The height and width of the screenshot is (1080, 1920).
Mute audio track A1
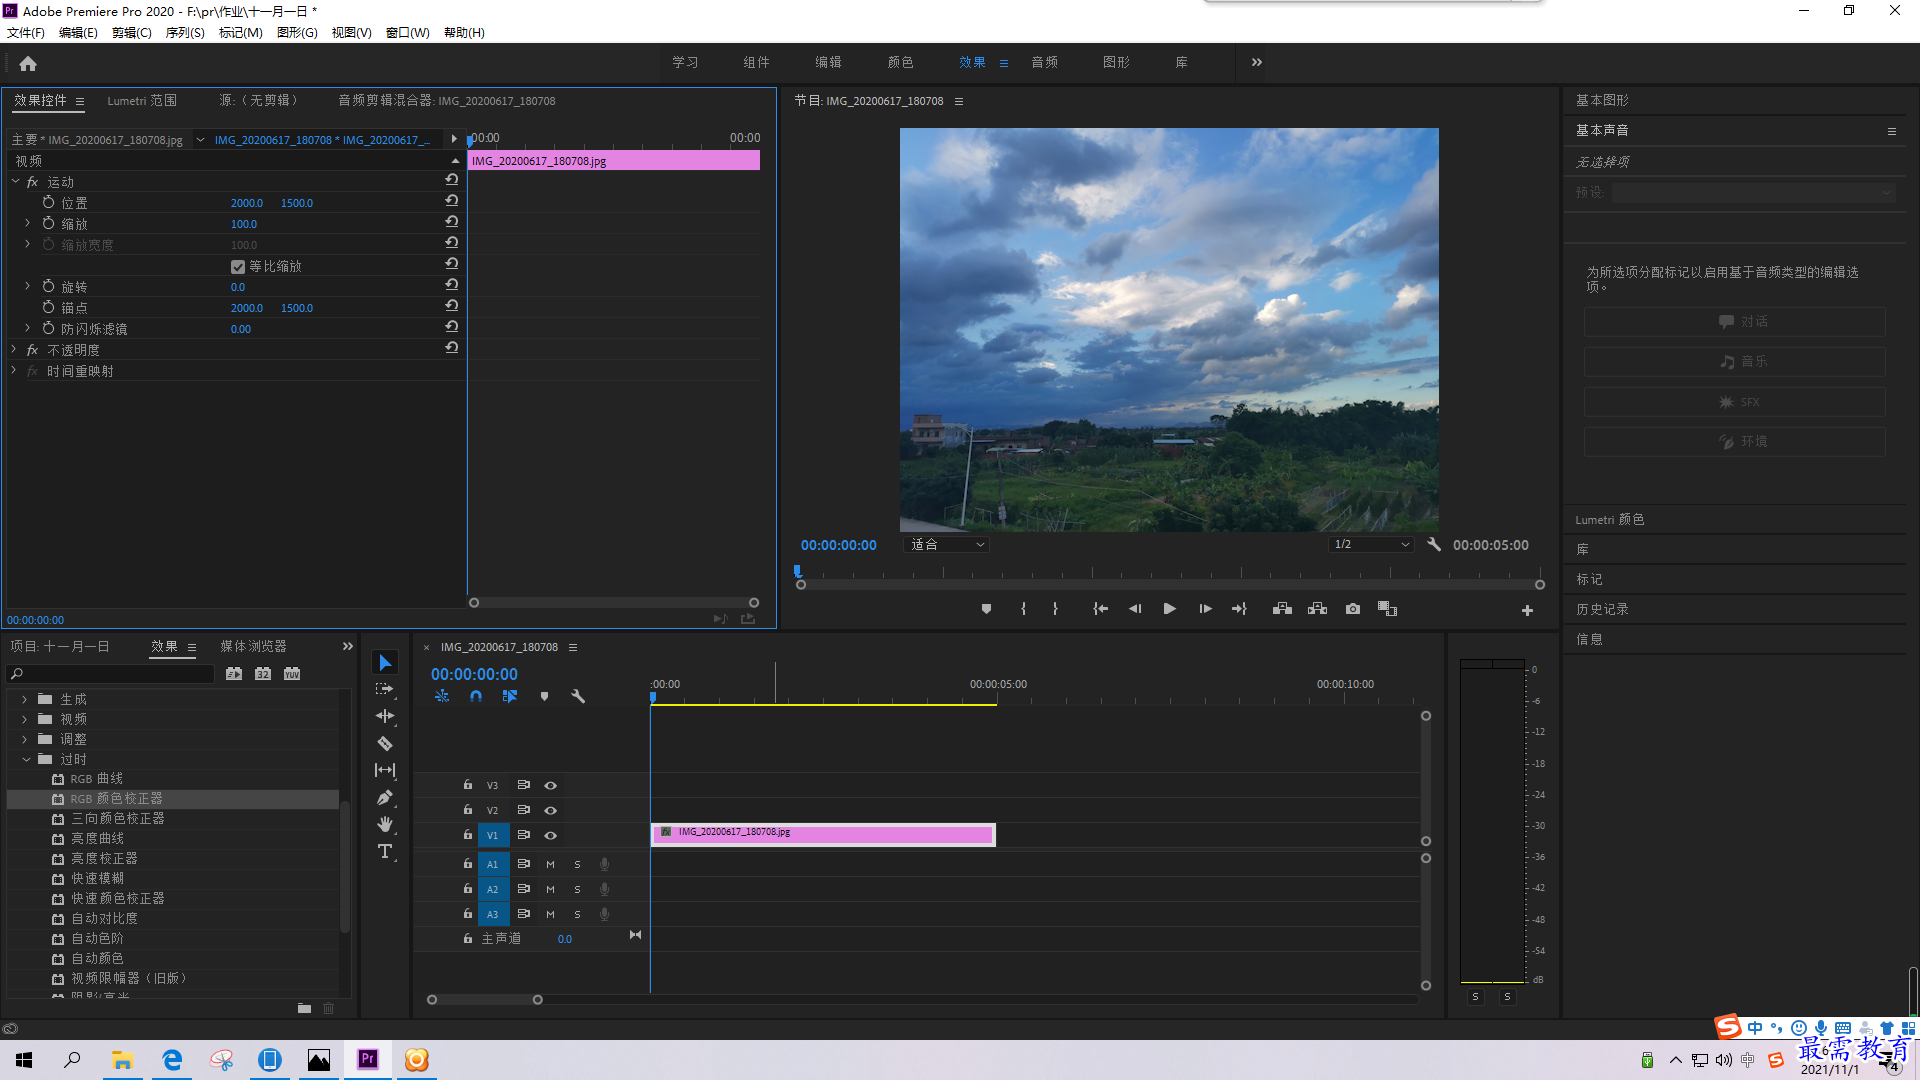click(x=550, y=865)
